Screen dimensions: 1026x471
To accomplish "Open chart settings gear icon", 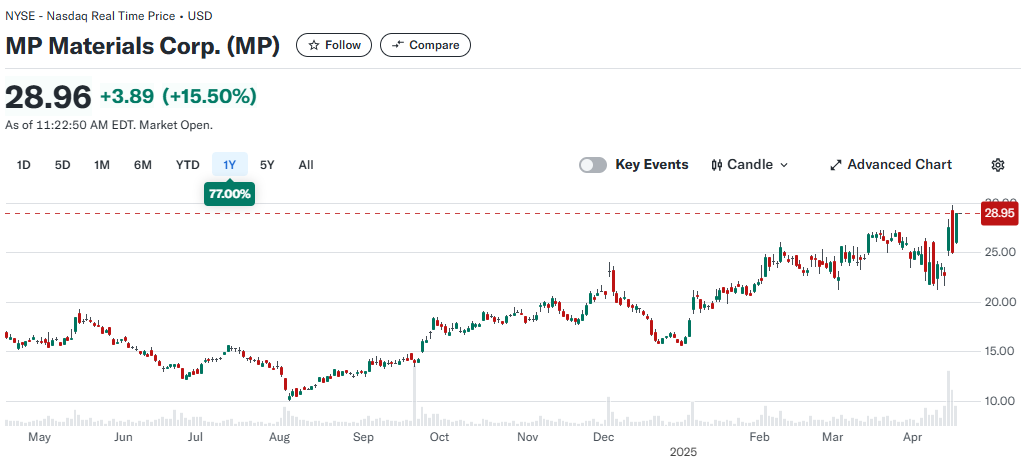I will pos(997,165).
